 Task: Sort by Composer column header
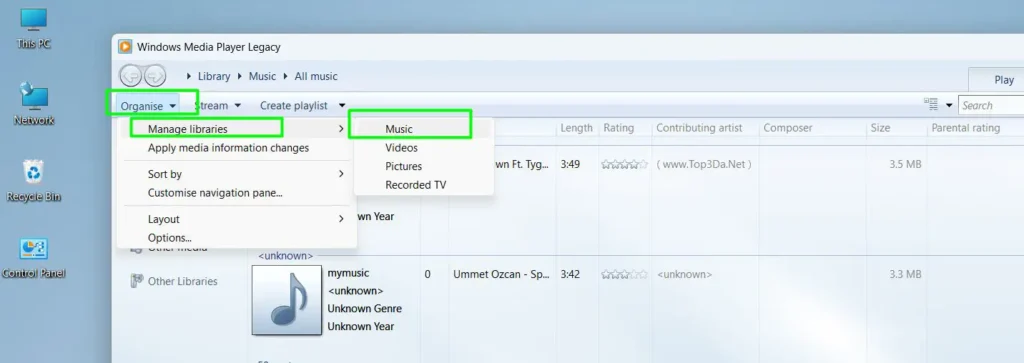(788, 128)
